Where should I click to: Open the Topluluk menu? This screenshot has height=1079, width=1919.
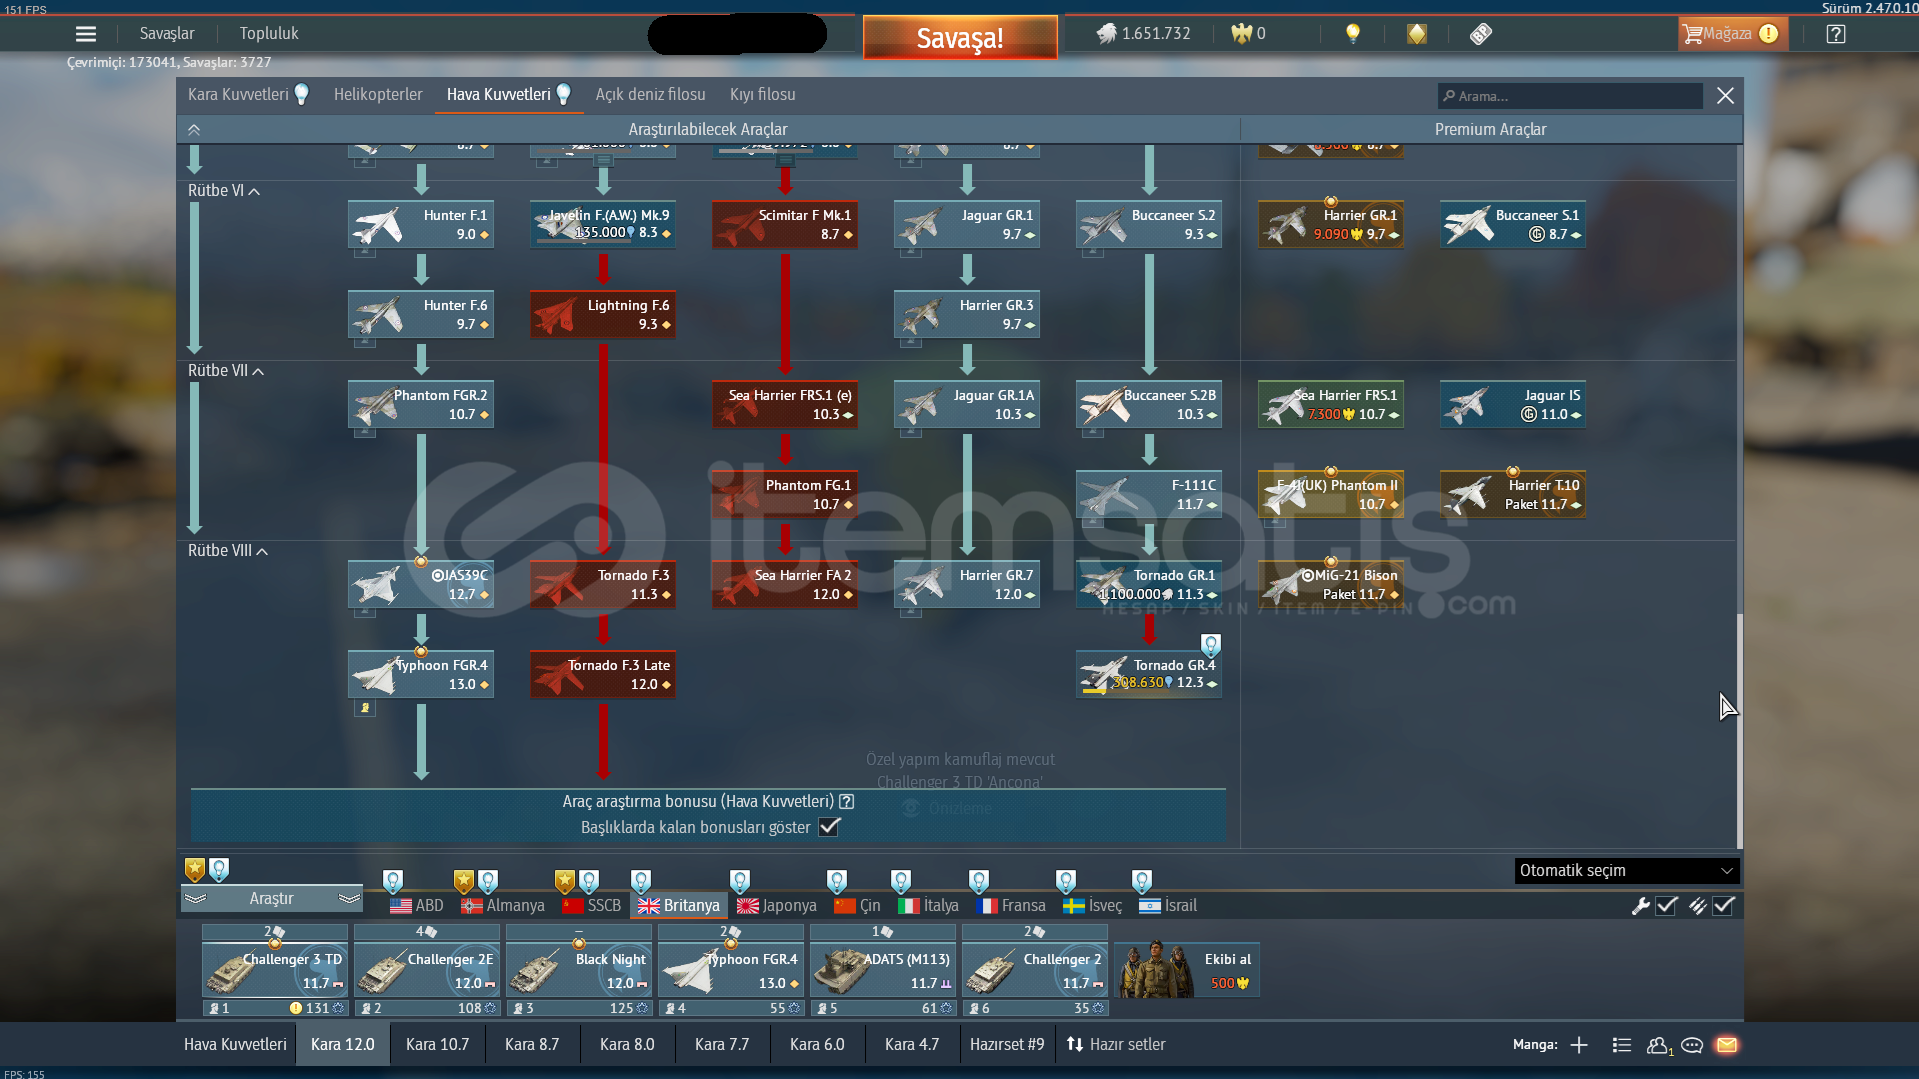tap(269, 34)
